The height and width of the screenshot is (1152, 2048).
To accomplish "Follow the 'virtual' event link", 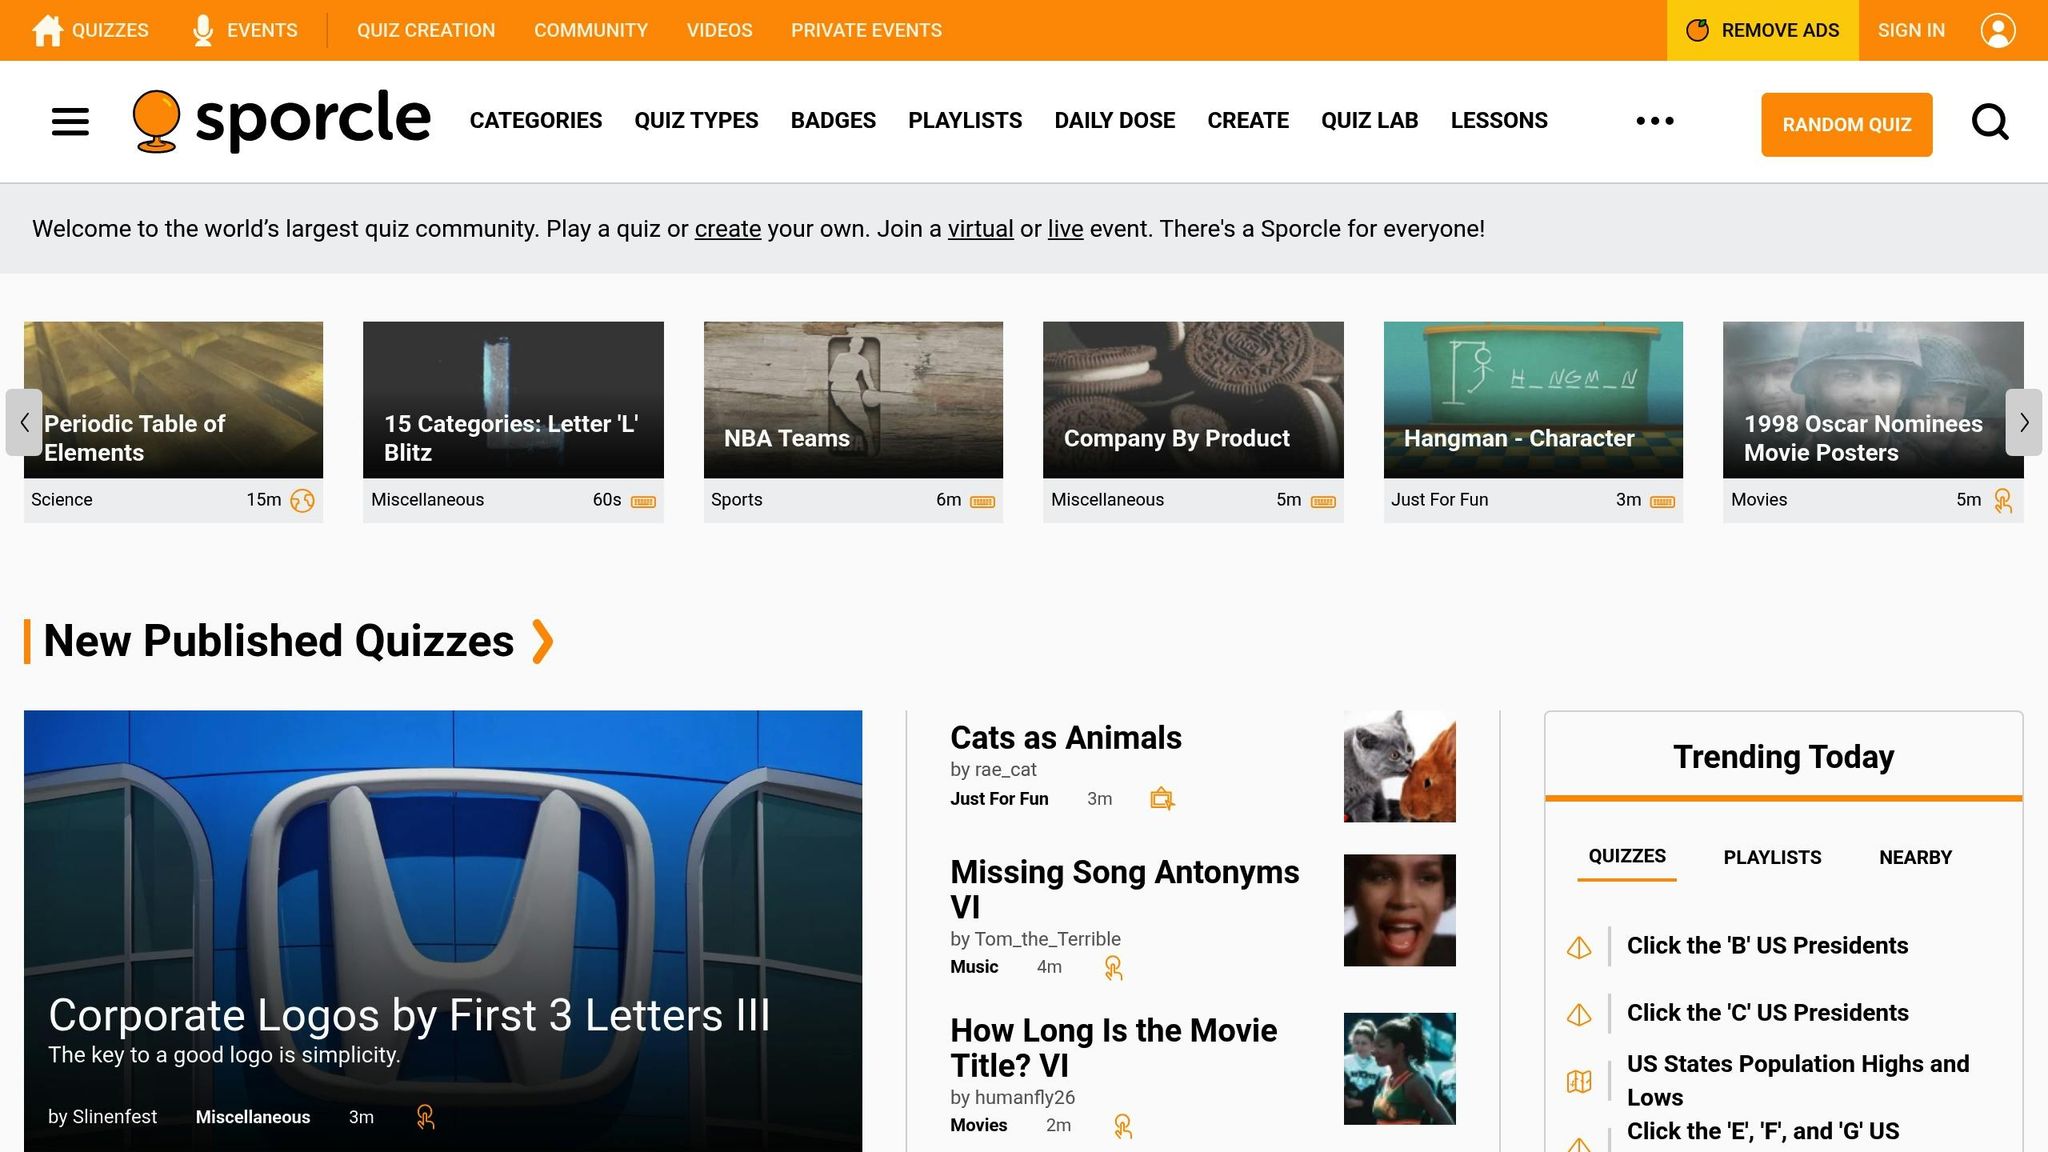I will [x=981, y=229].
